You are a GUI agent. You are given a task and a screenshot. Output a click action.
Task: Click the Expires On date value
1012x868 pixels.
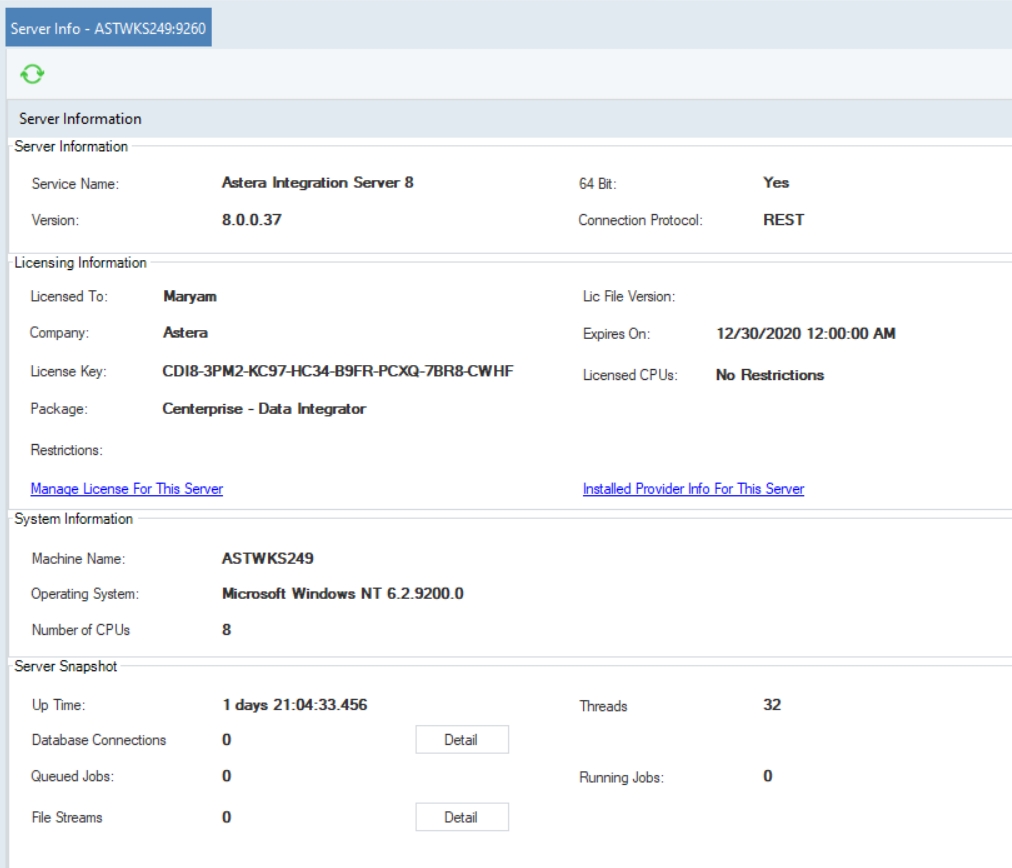coord(805,334)
